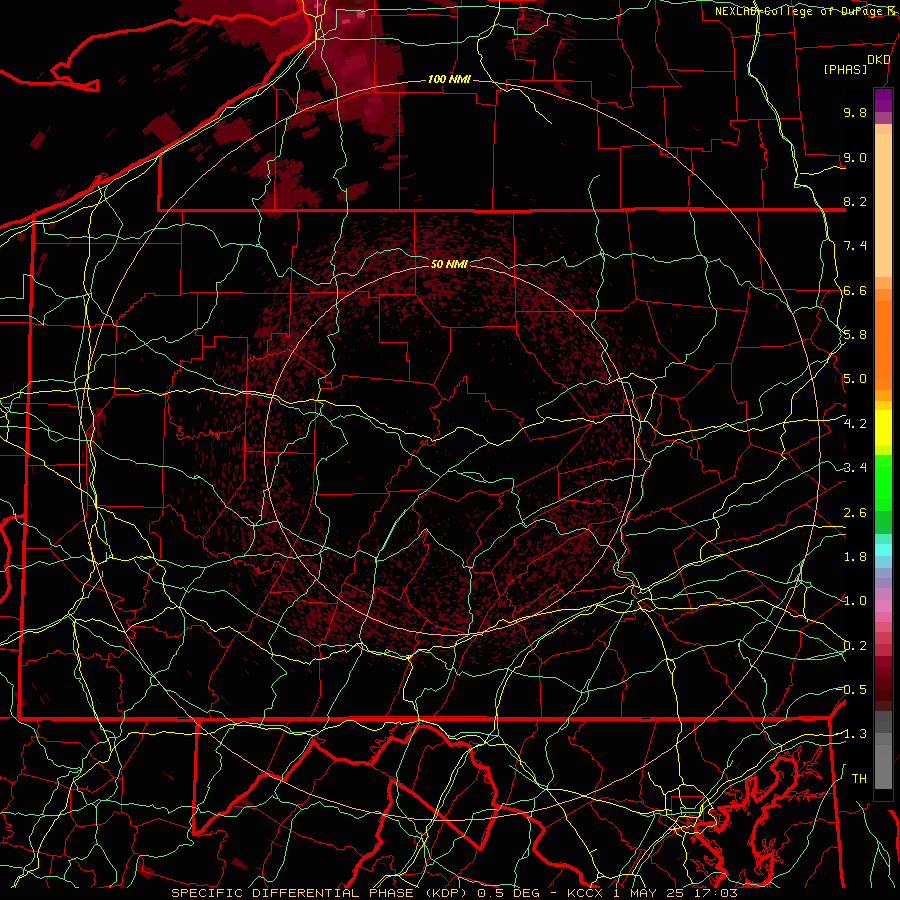
Task: Click the 0.2 value on the scale
Action: coord(855,646)
